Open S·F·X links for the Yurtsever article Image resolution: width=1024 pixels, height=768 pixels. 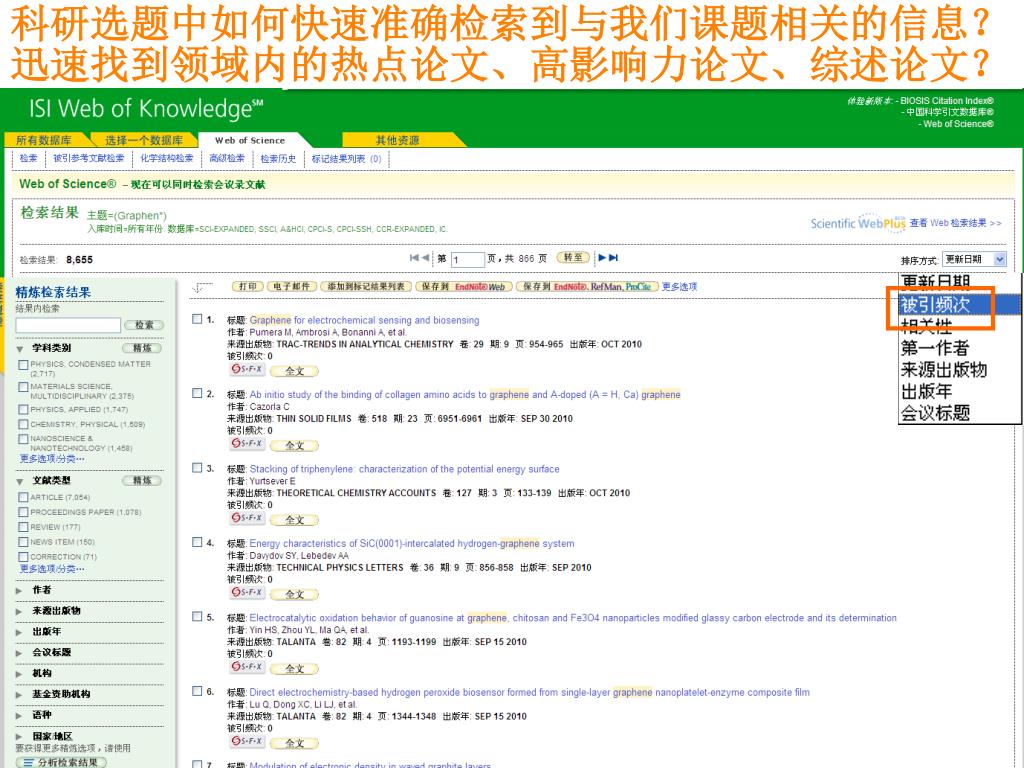[x=247, y=519]
